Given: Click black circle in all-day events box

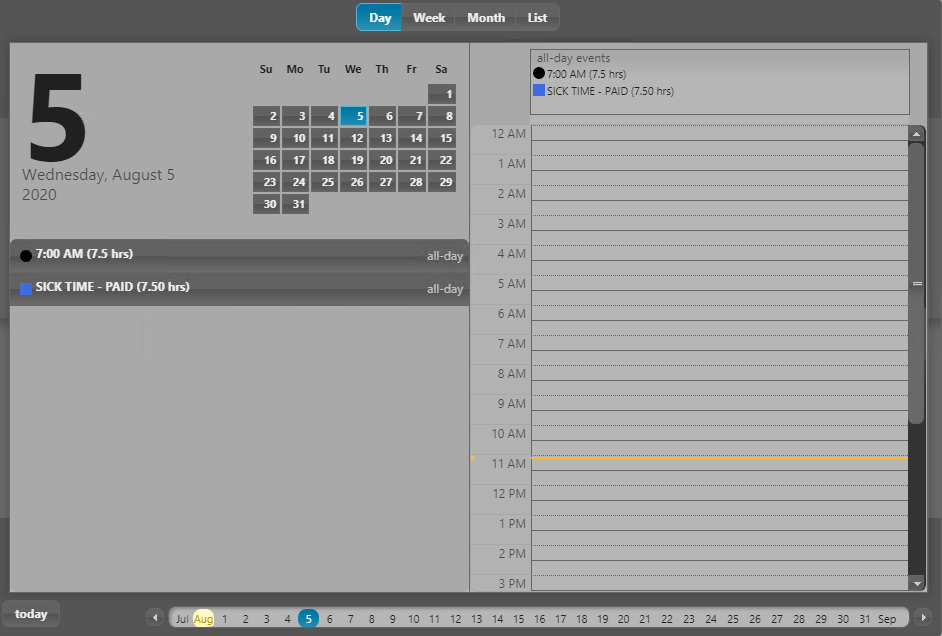Looking at the screenshot, I should (539, 73).
